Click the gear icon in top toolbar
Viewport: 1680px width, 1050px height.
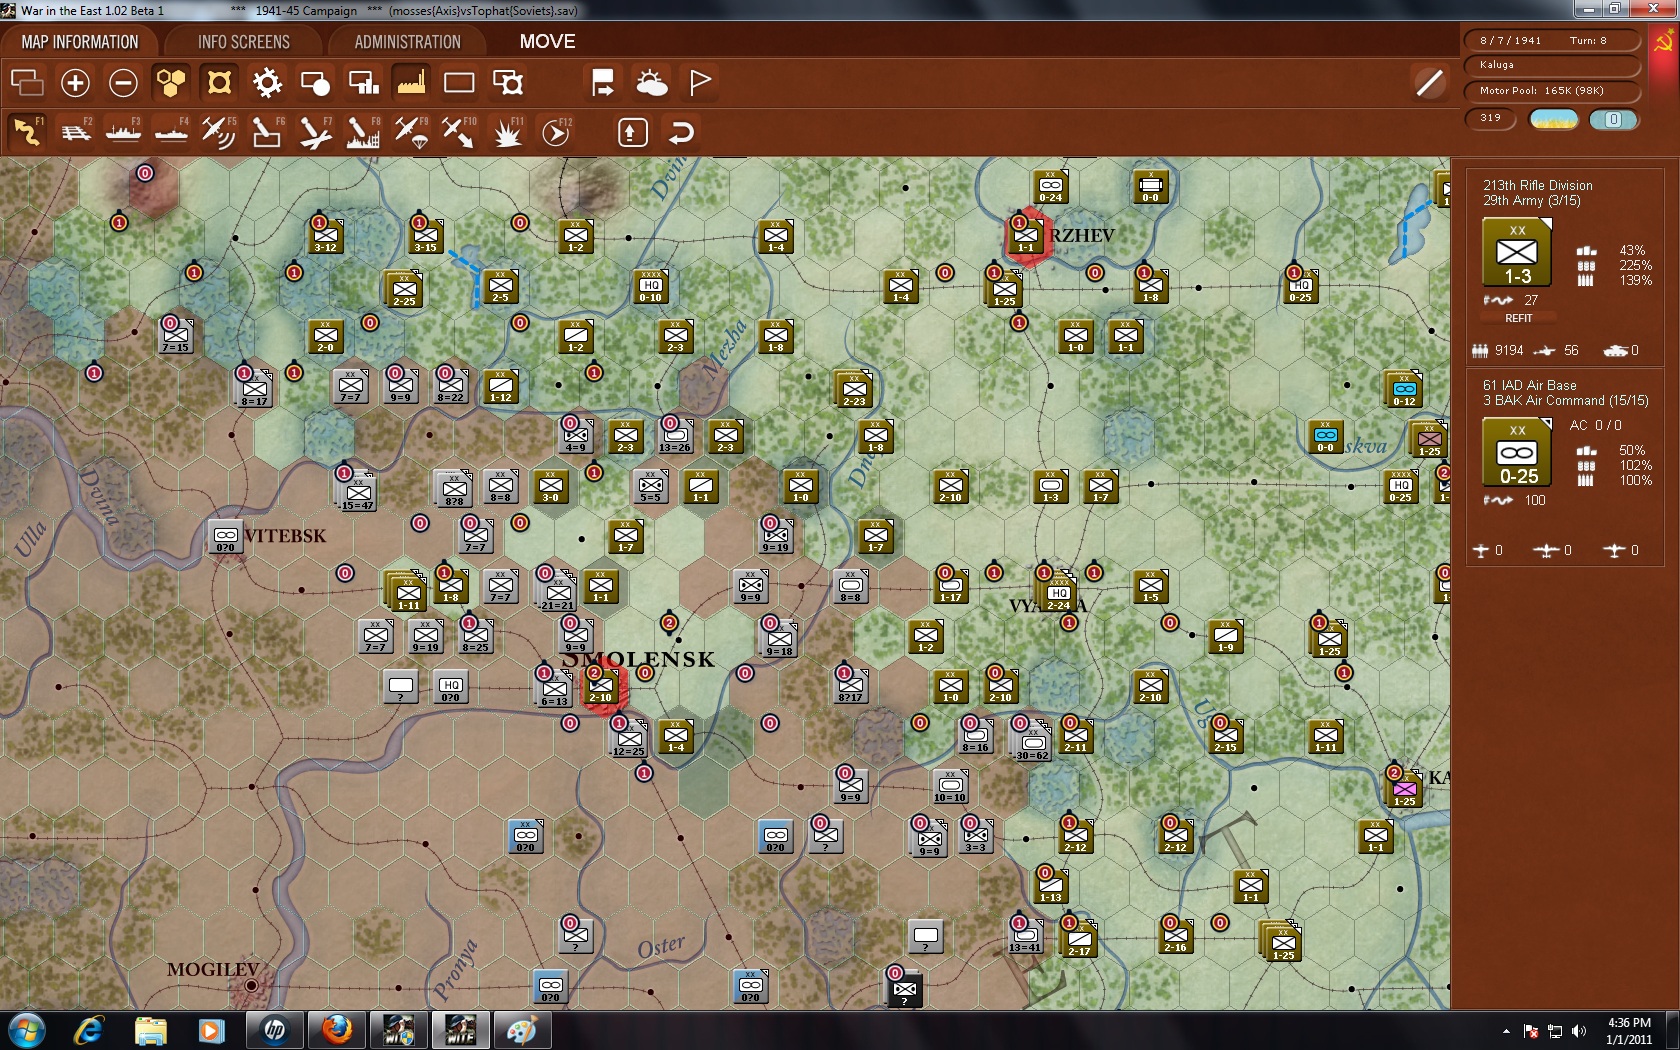click(267, 82)
